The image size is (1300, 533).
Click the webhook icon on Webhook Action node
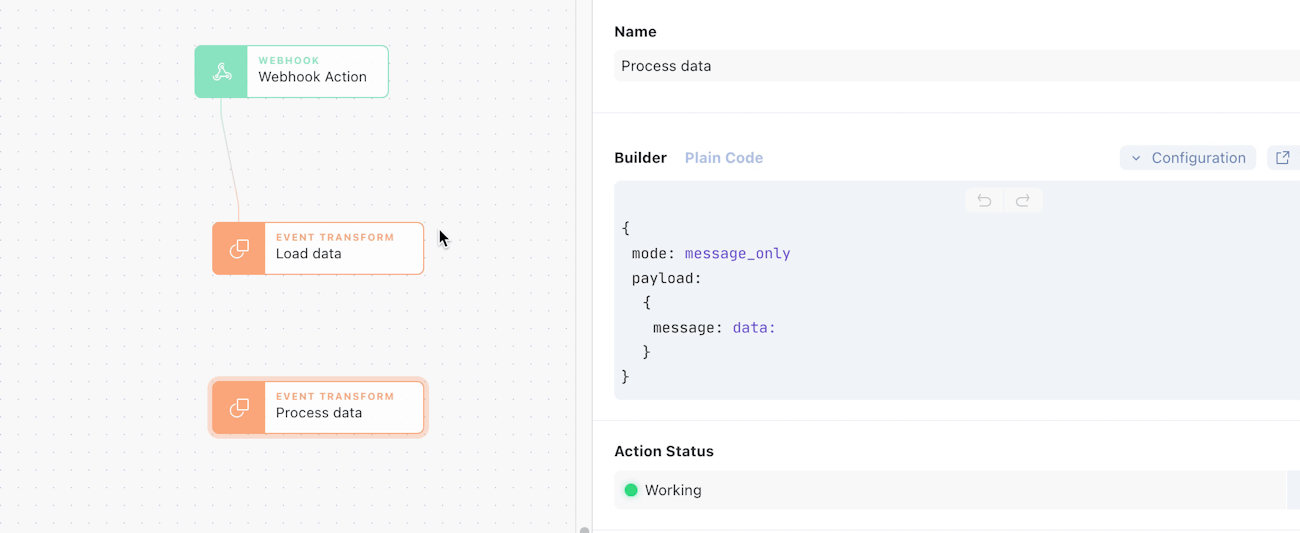coord(222,72)
